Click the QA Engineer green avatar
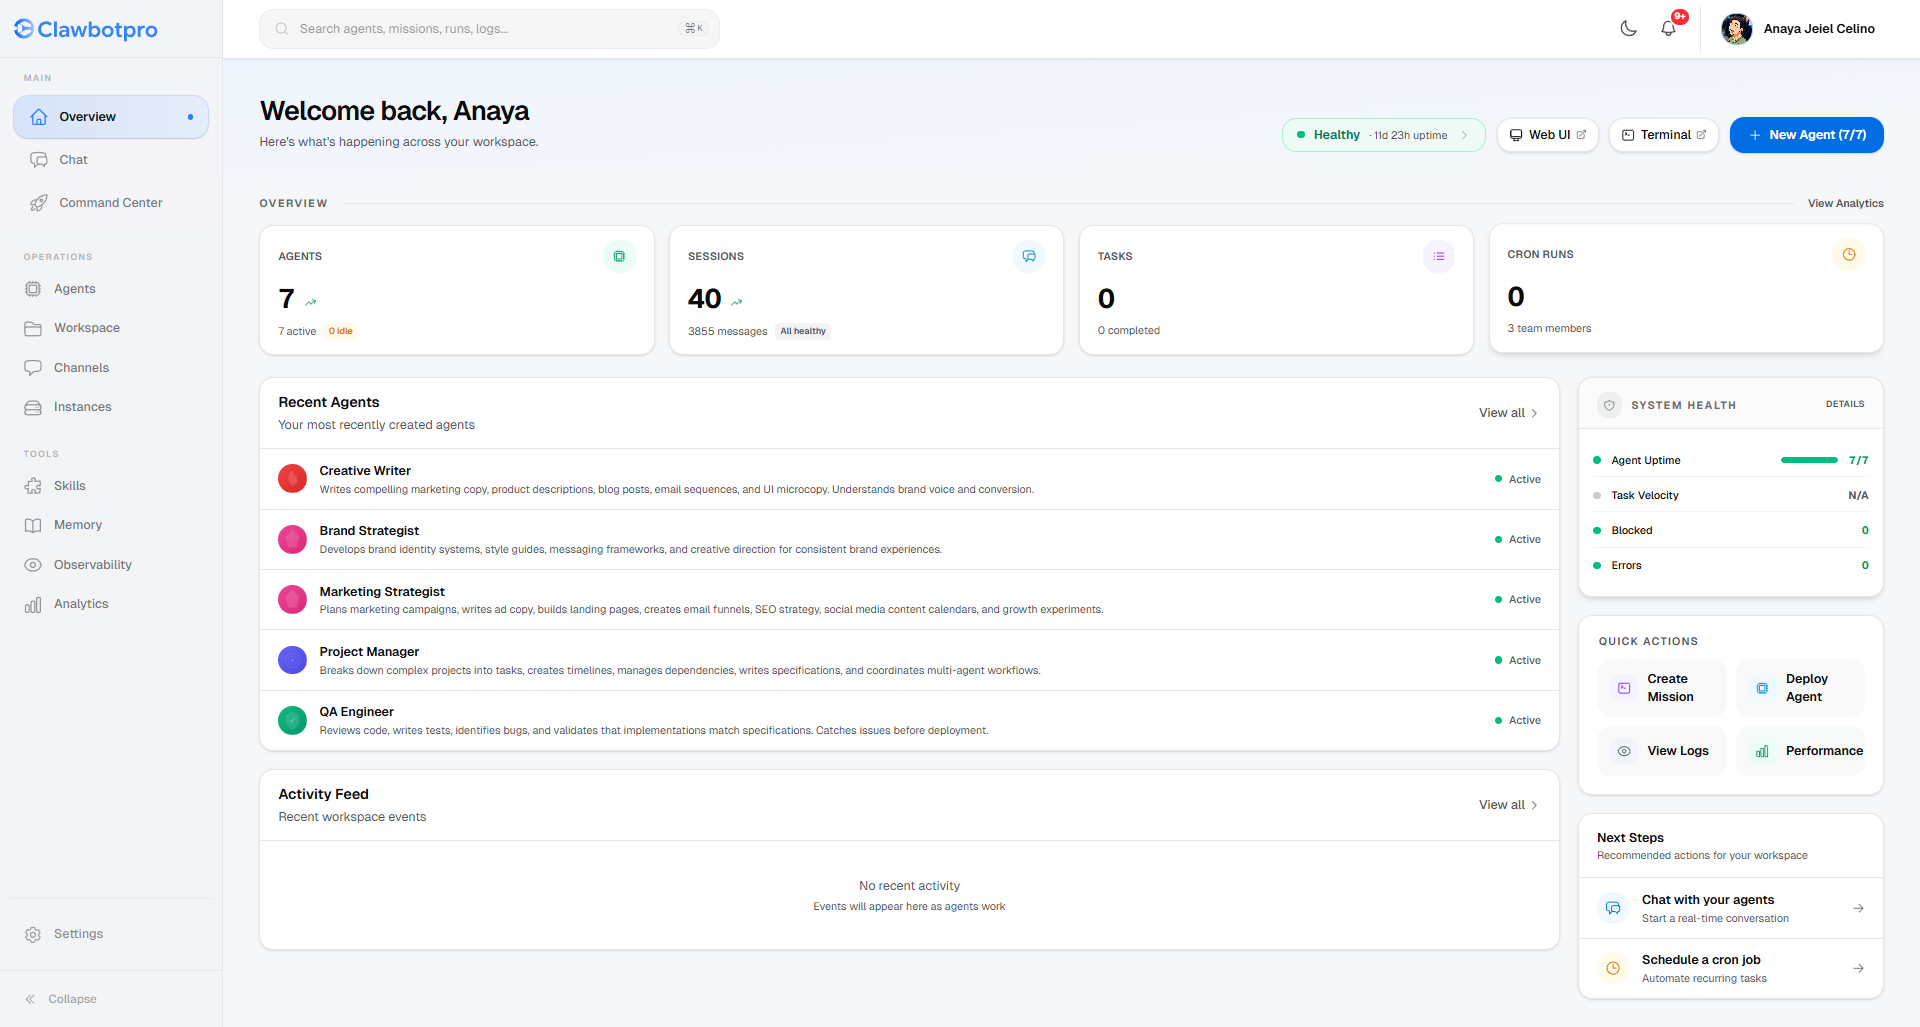This screenshot has height=1027, width=1920. (292, 720)
